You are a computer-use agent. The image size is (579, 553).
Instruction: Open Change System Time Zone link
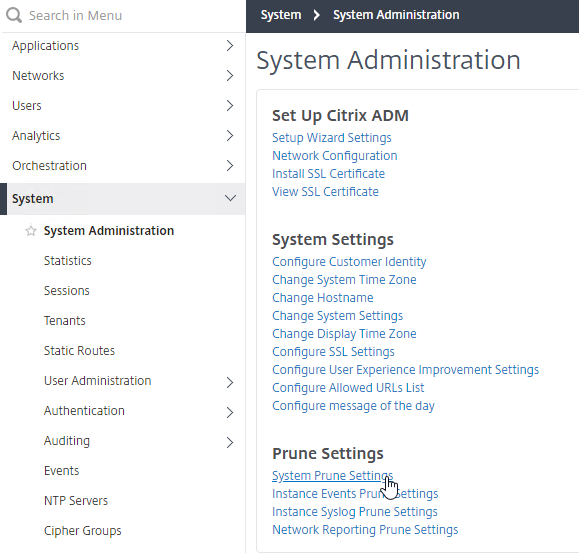(x=344, y=280)
